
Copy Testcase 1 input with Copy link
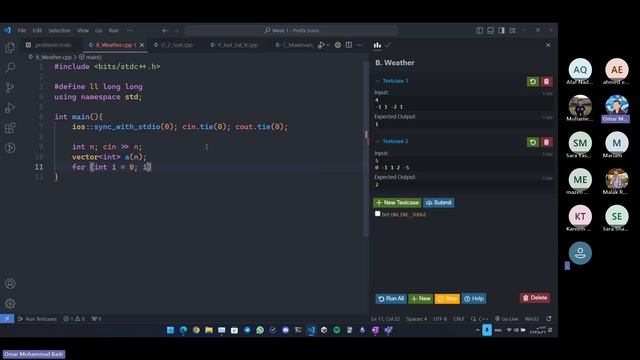click(547, 93)
